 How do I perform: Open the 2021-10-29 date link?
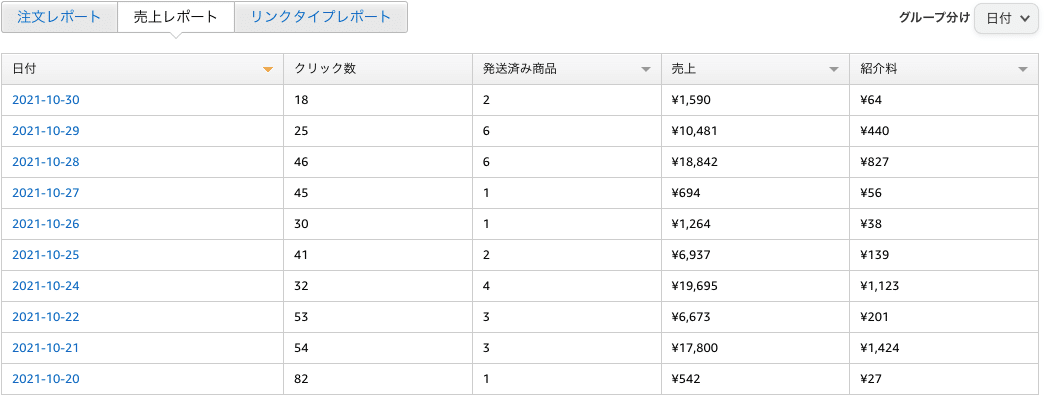tap(46, 131)
